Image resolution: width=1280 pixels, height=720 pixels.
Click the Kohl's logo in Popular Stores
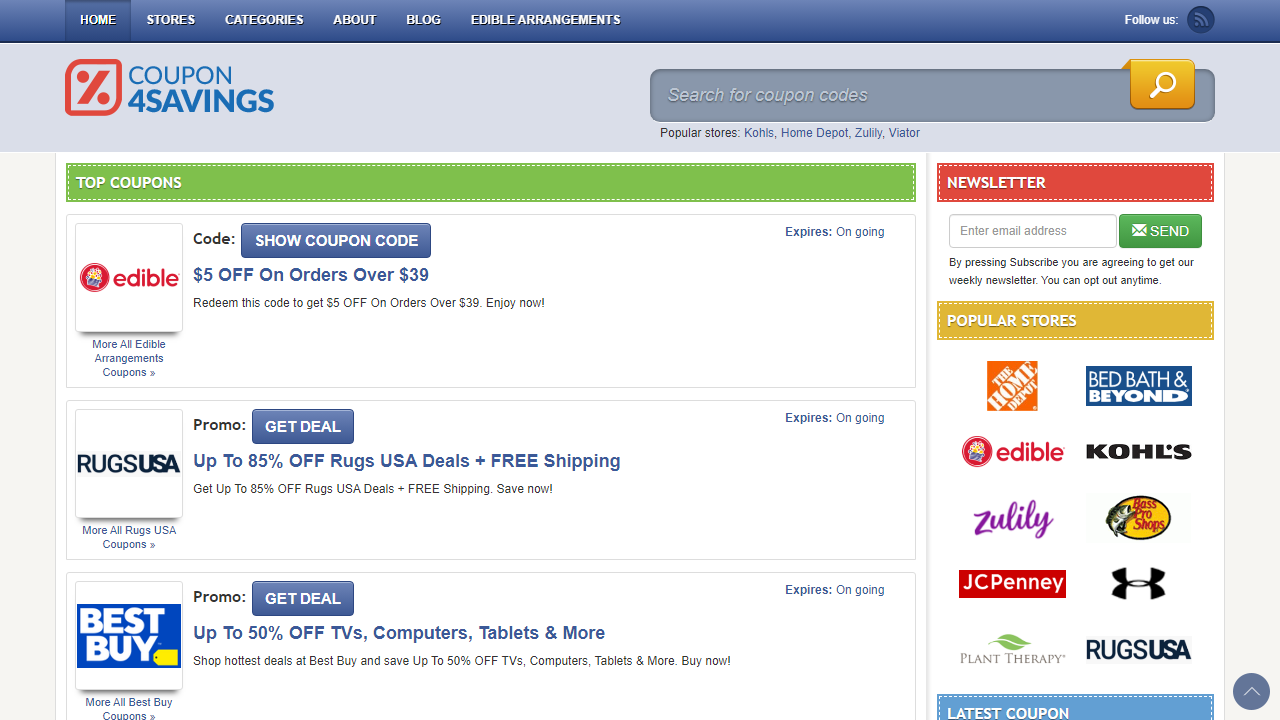(1138, 451)
